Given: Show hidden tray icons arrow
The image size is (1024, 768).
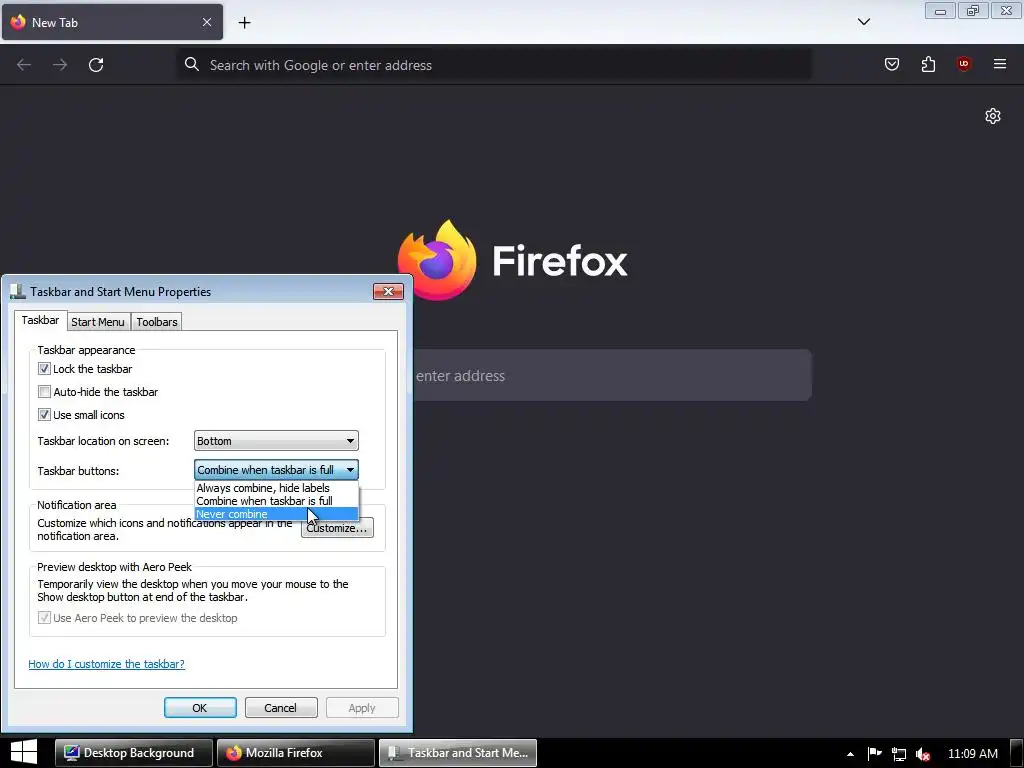Looking at the screenshot, I should (850, 754).
